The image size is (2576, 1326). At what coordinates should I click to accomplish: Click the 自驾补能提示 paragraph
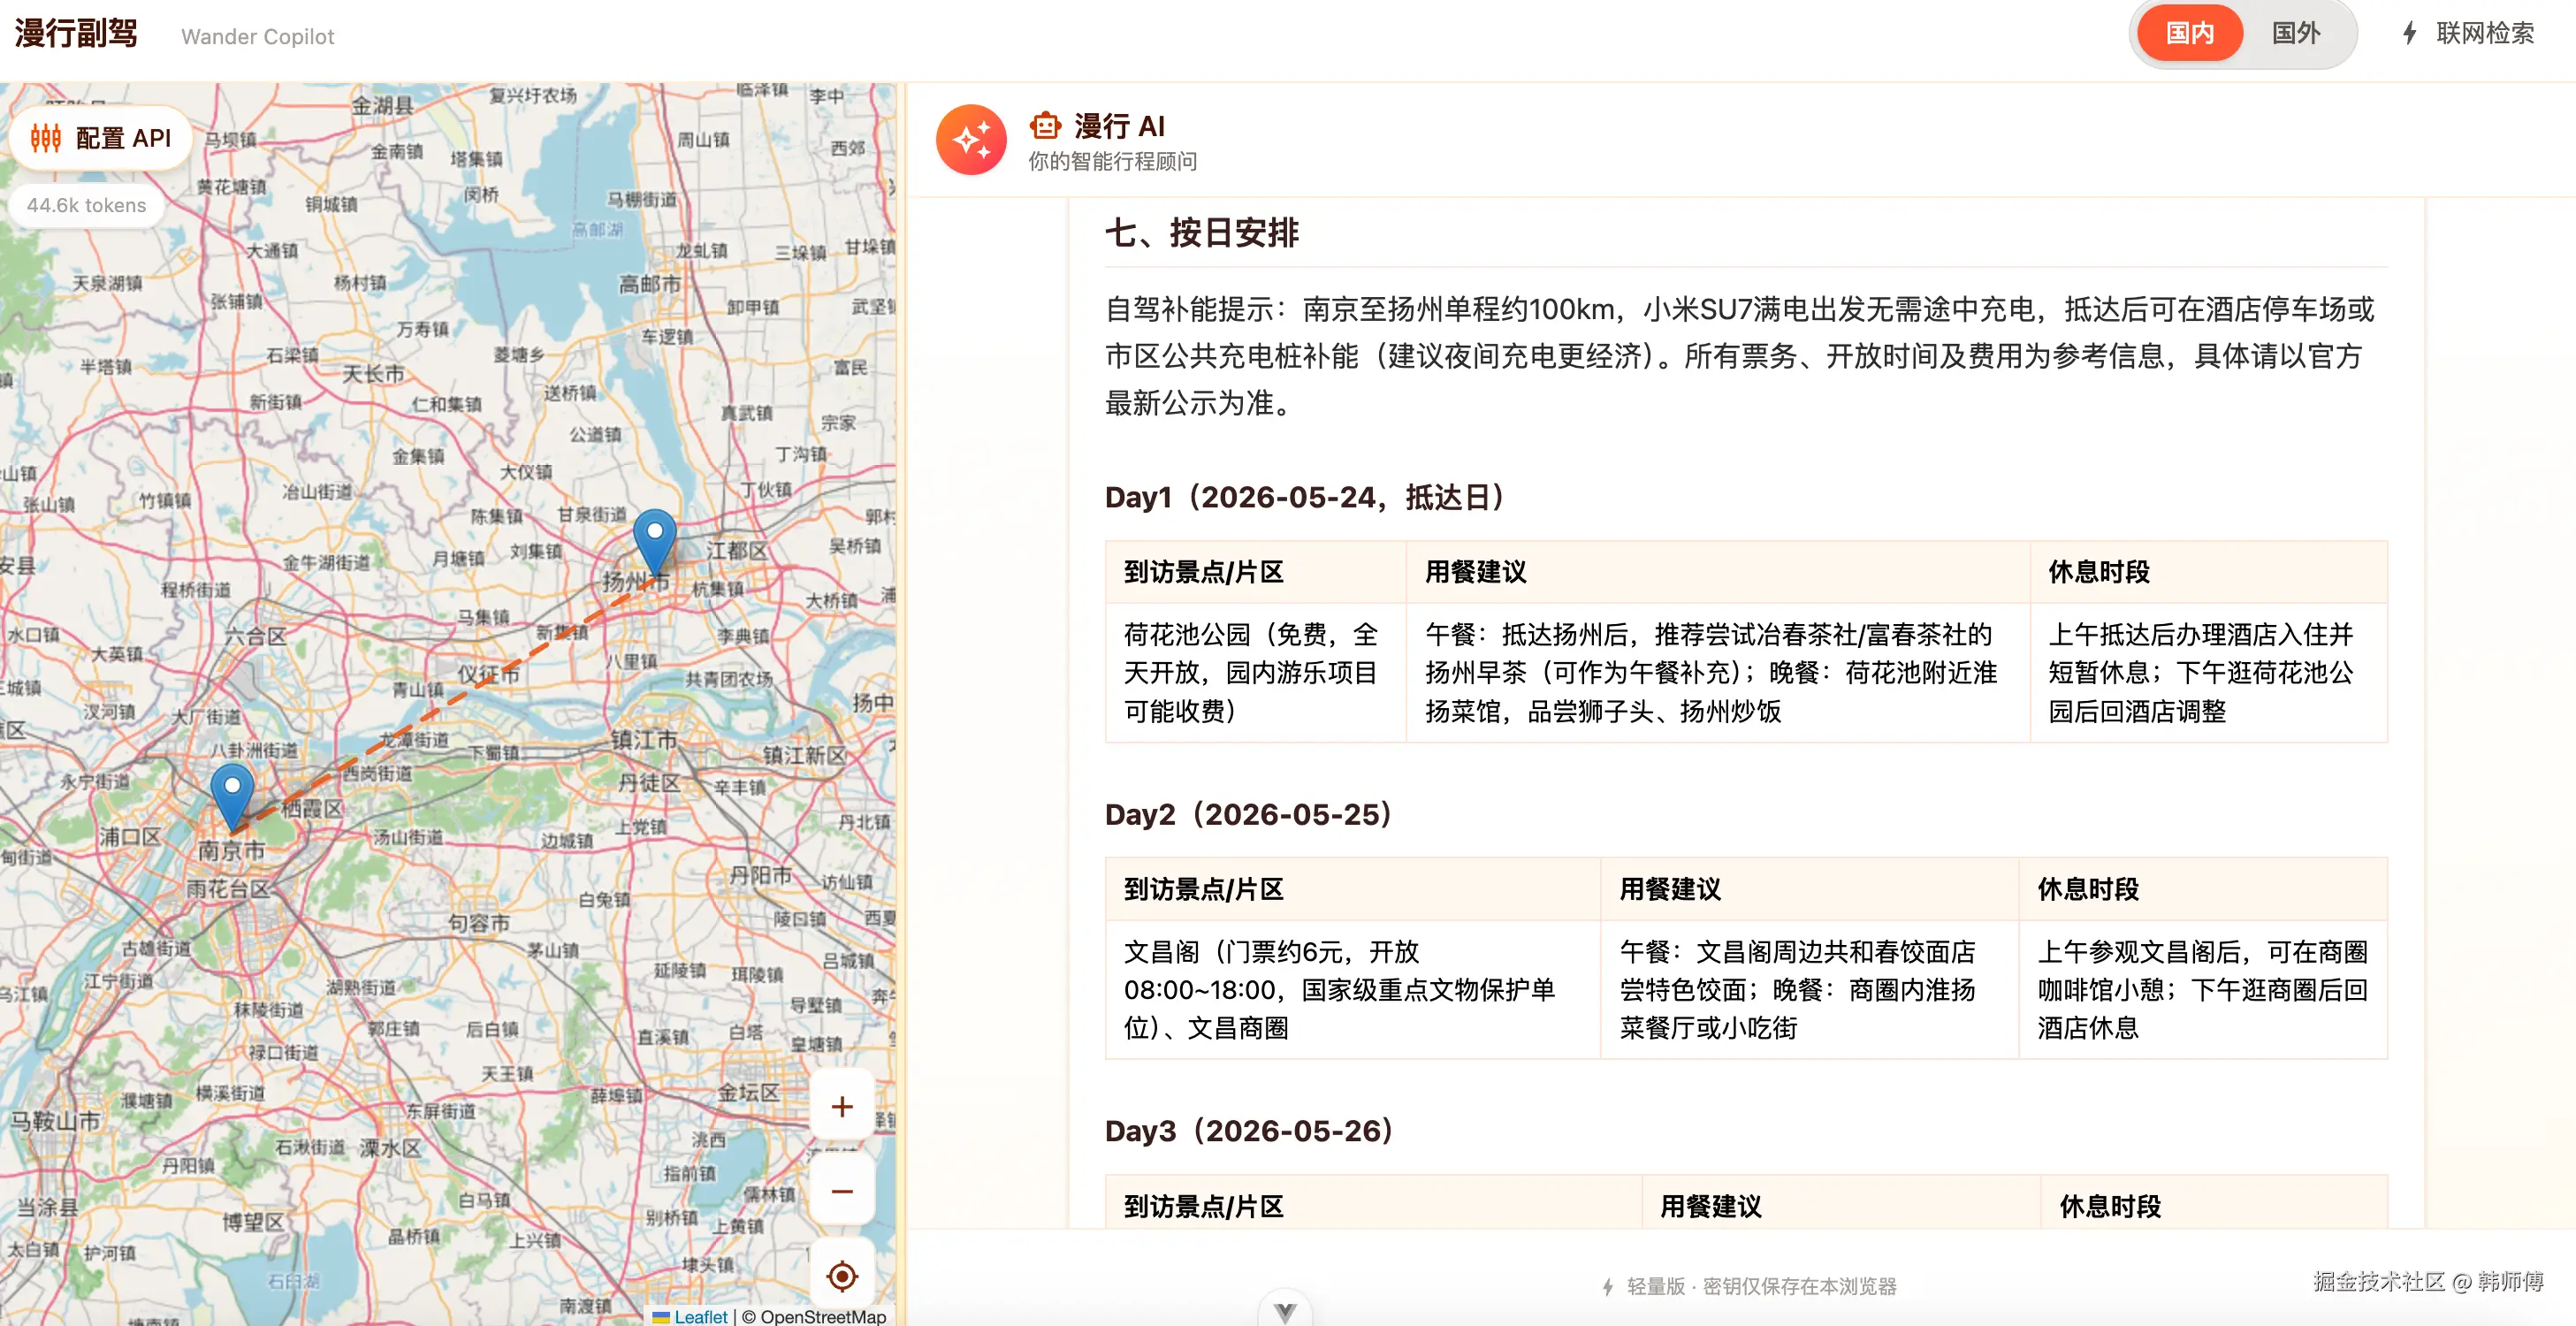click(x=1740, y=355)
